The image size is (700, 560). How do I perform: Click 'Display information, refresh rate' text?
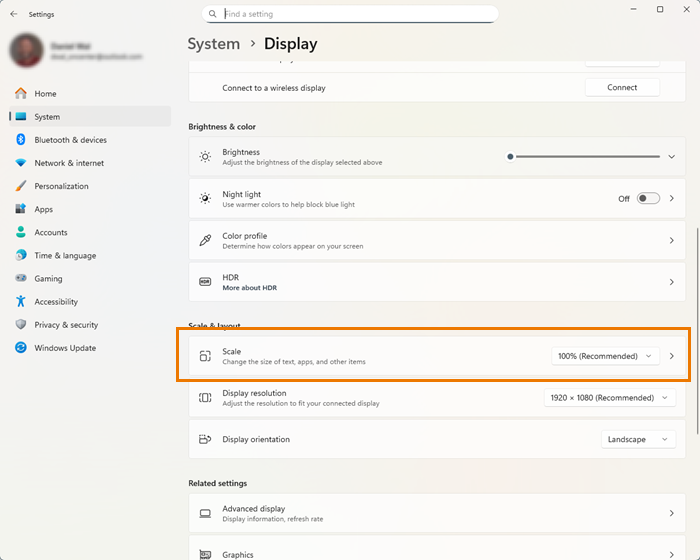coord(273,519)
